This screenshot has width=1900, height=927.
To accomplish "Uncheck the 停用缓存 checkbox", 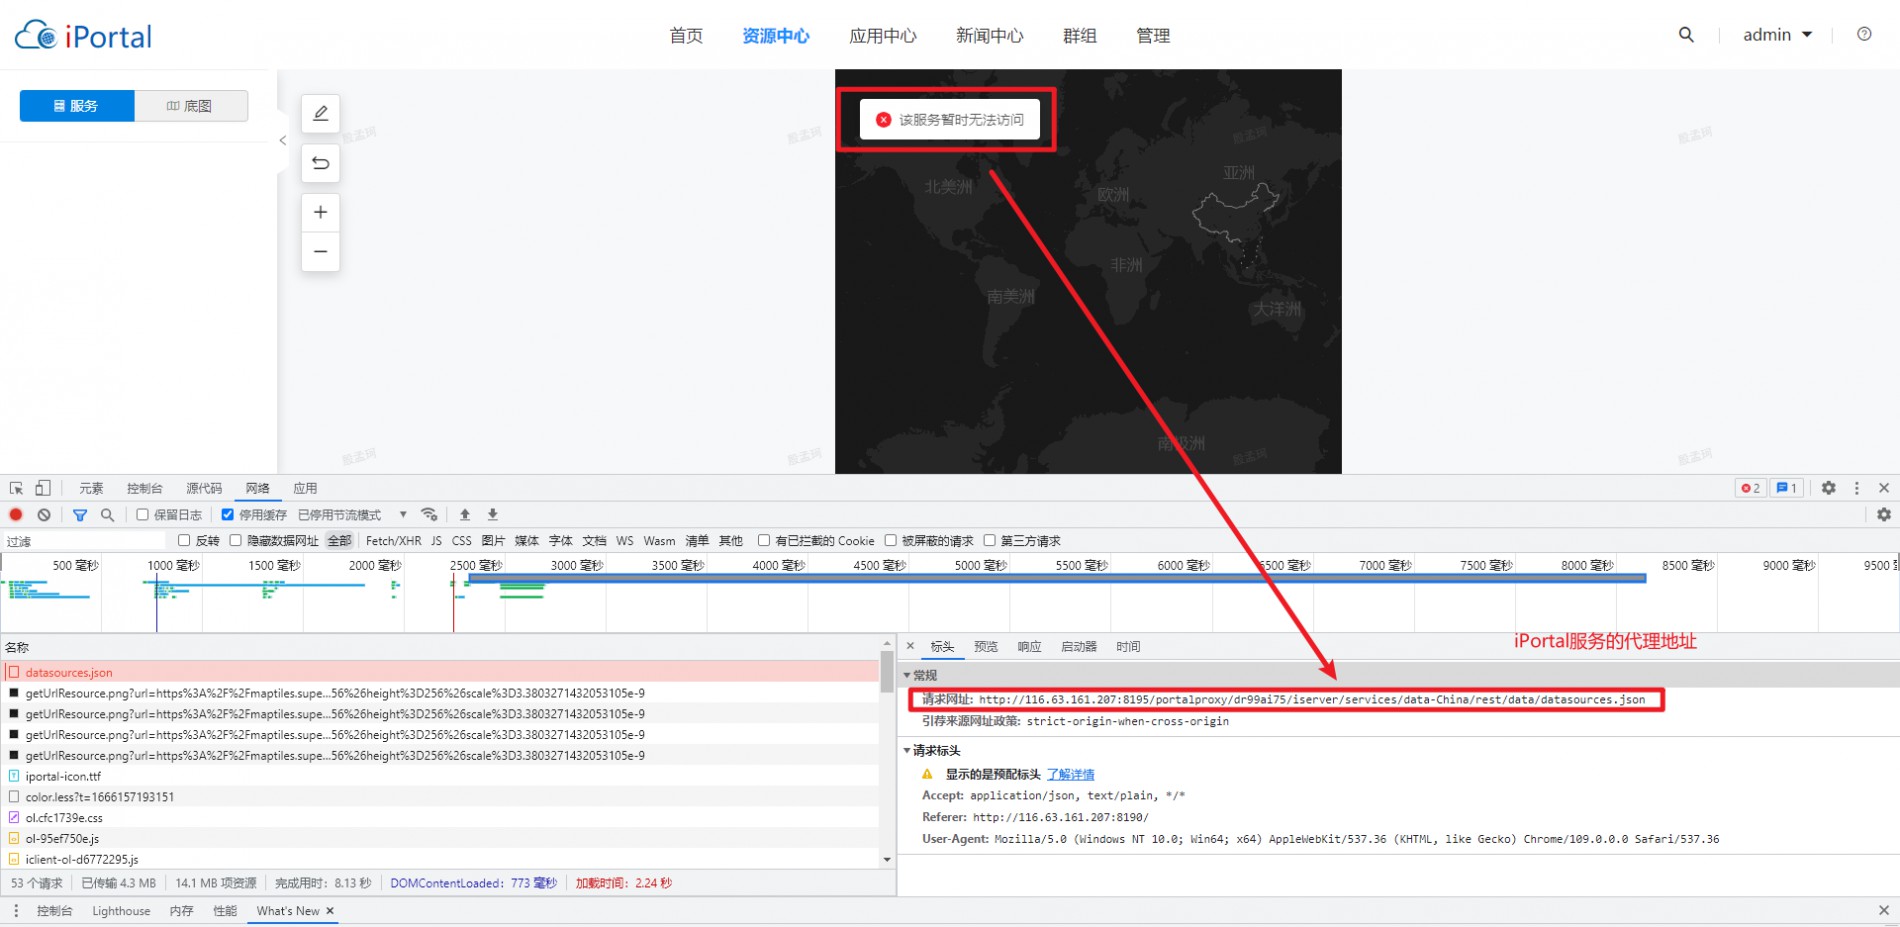I will click(228, 515).
